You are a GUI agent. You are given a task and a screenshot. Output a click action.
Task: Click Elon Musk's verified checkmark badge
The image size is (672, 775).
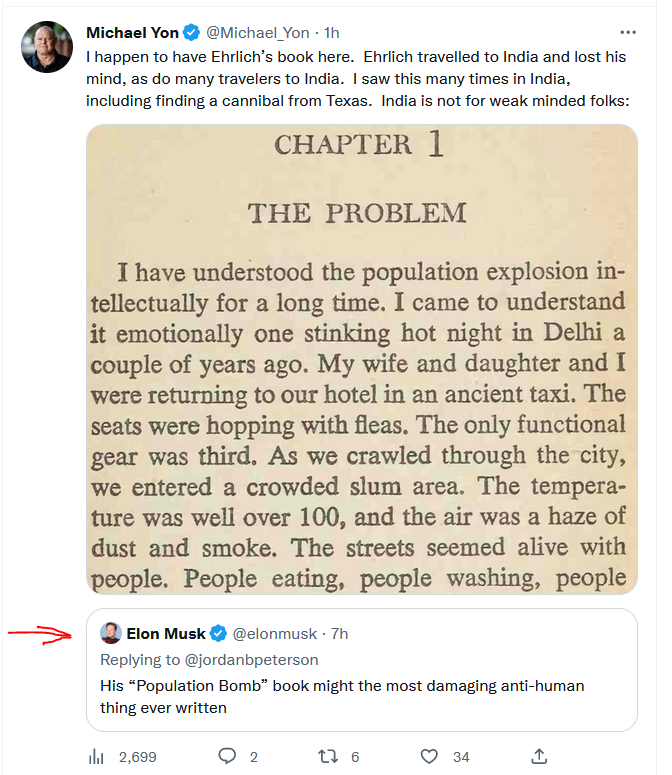coord(218,634)
